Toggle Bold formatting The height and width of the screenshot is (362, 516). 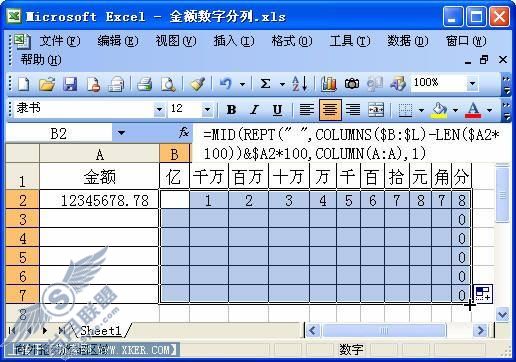point(231,109)
